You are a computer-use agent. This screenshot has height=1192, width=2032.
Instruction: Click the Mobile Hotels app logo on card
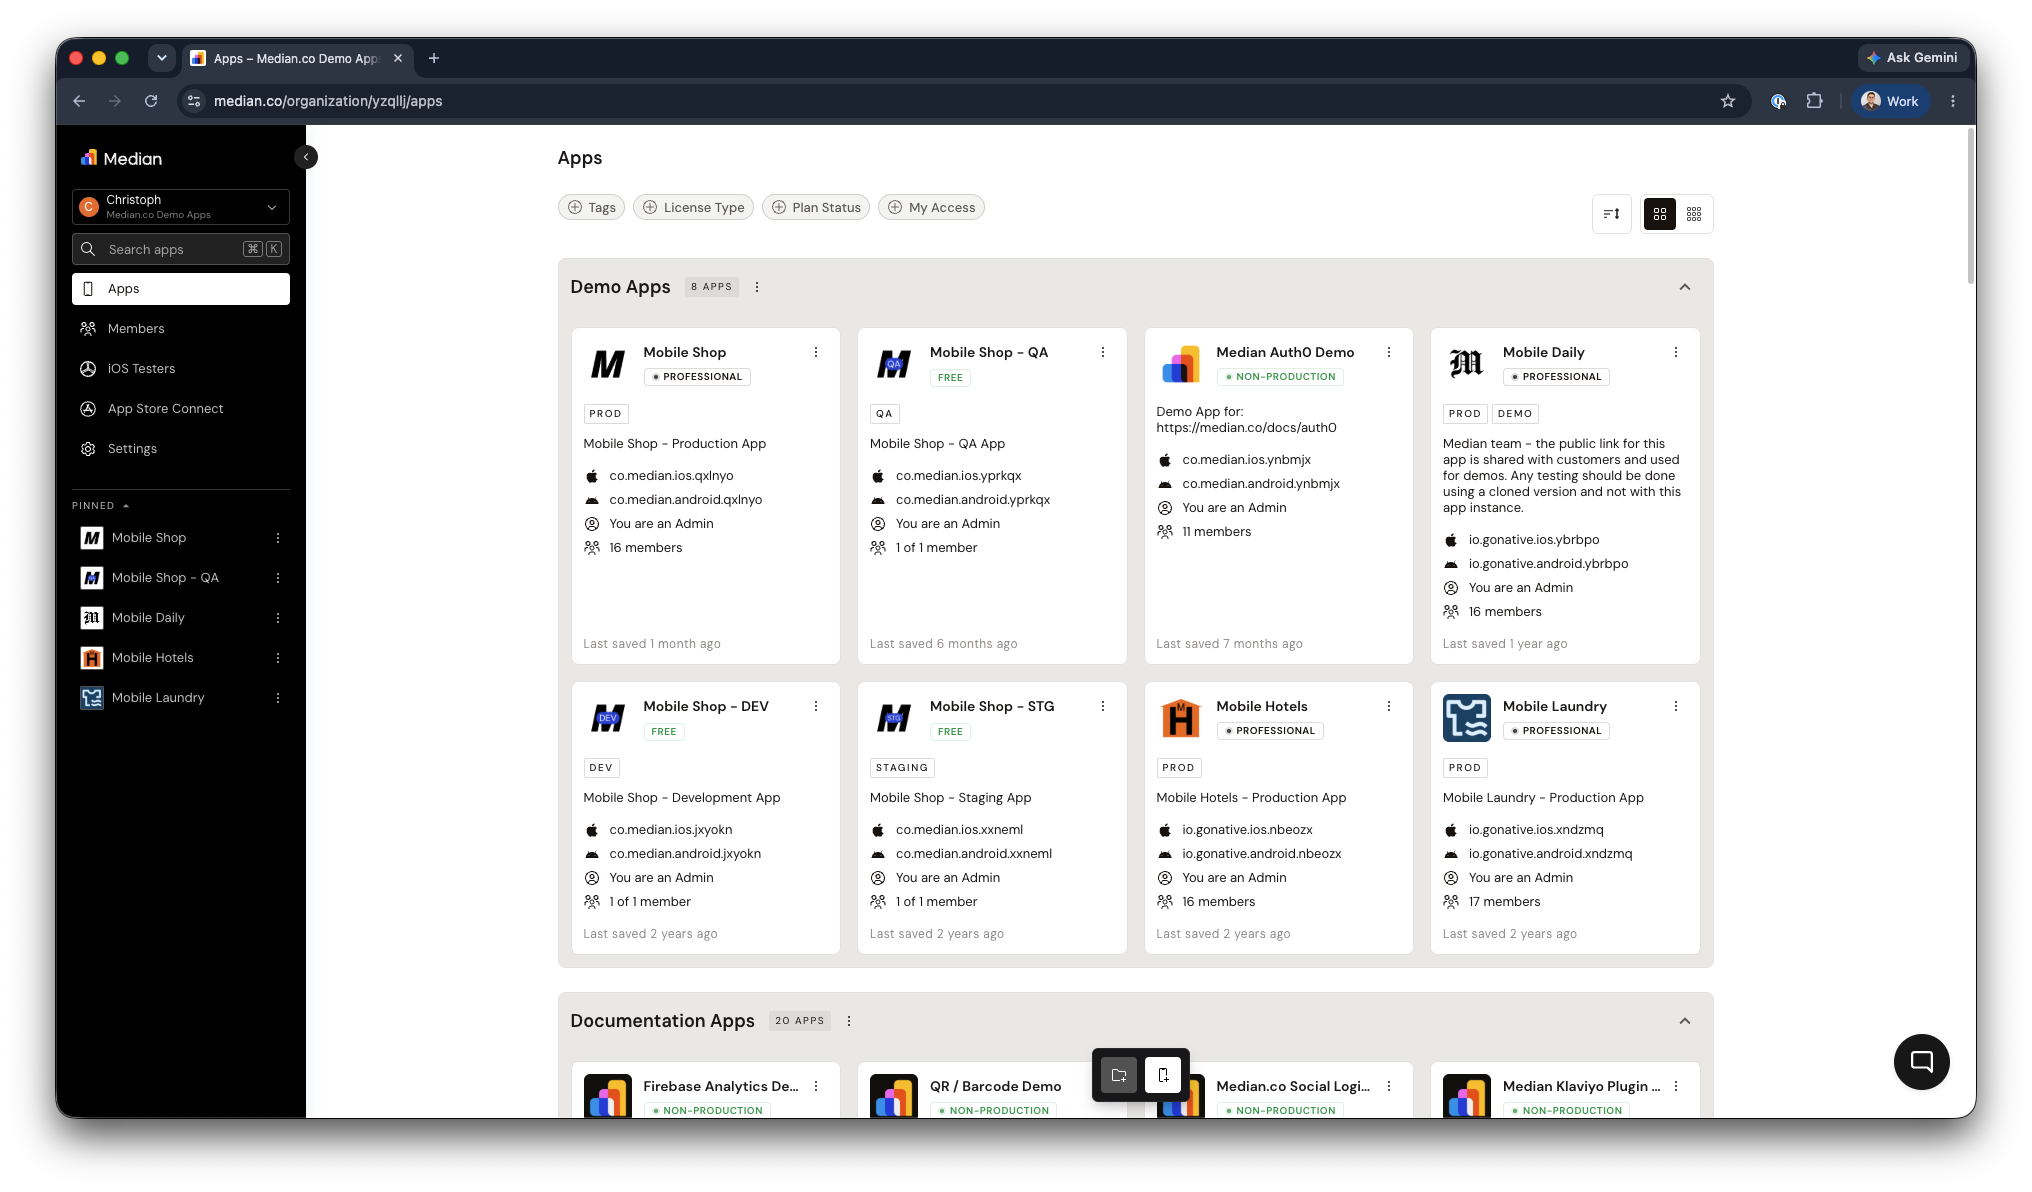1180,718
